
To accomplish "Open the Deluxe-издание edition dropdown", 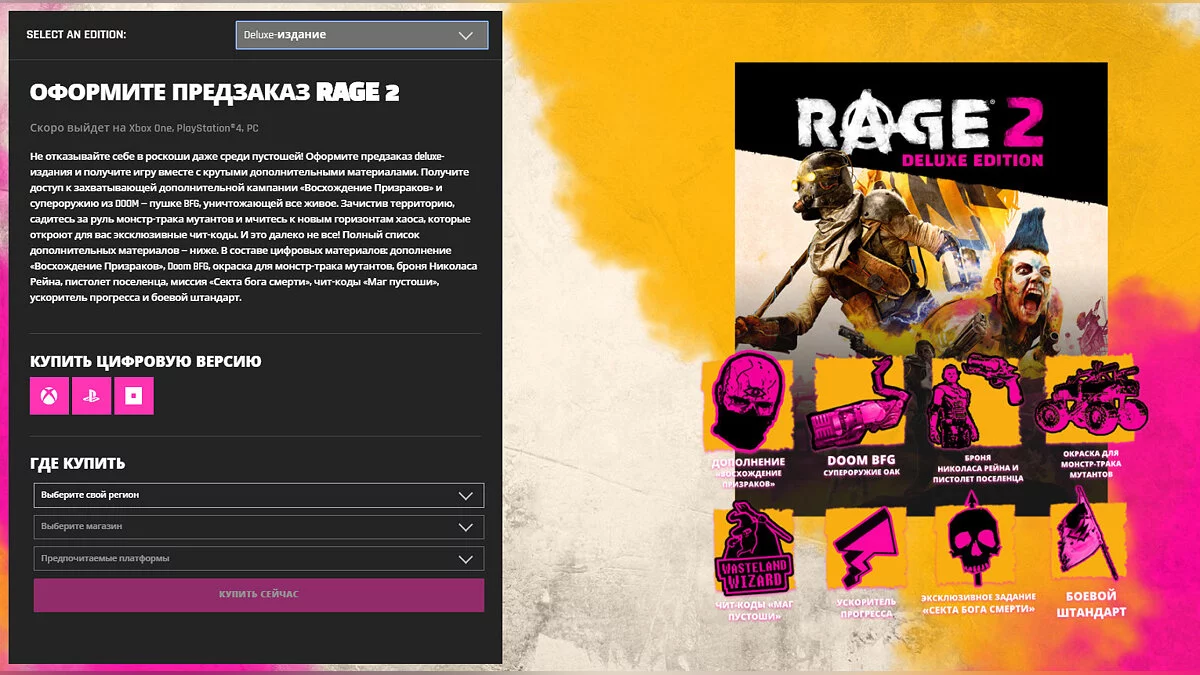I will pyautogui.click(x=362, y=35).
